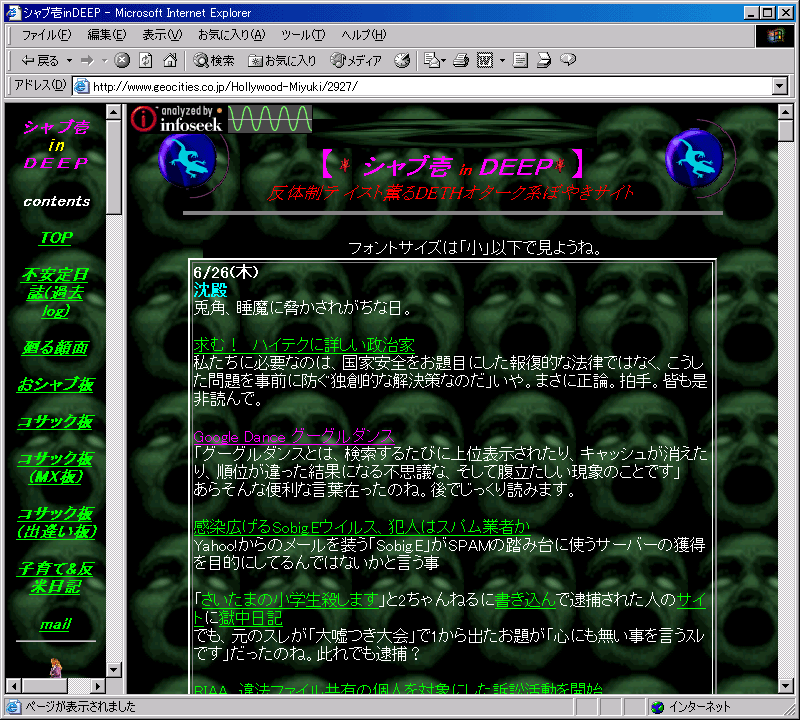This screenshot has width=800, height=720.
Task: Open the Favorites (お気に入り) toolbar button
Action: [x=282, y=61]
